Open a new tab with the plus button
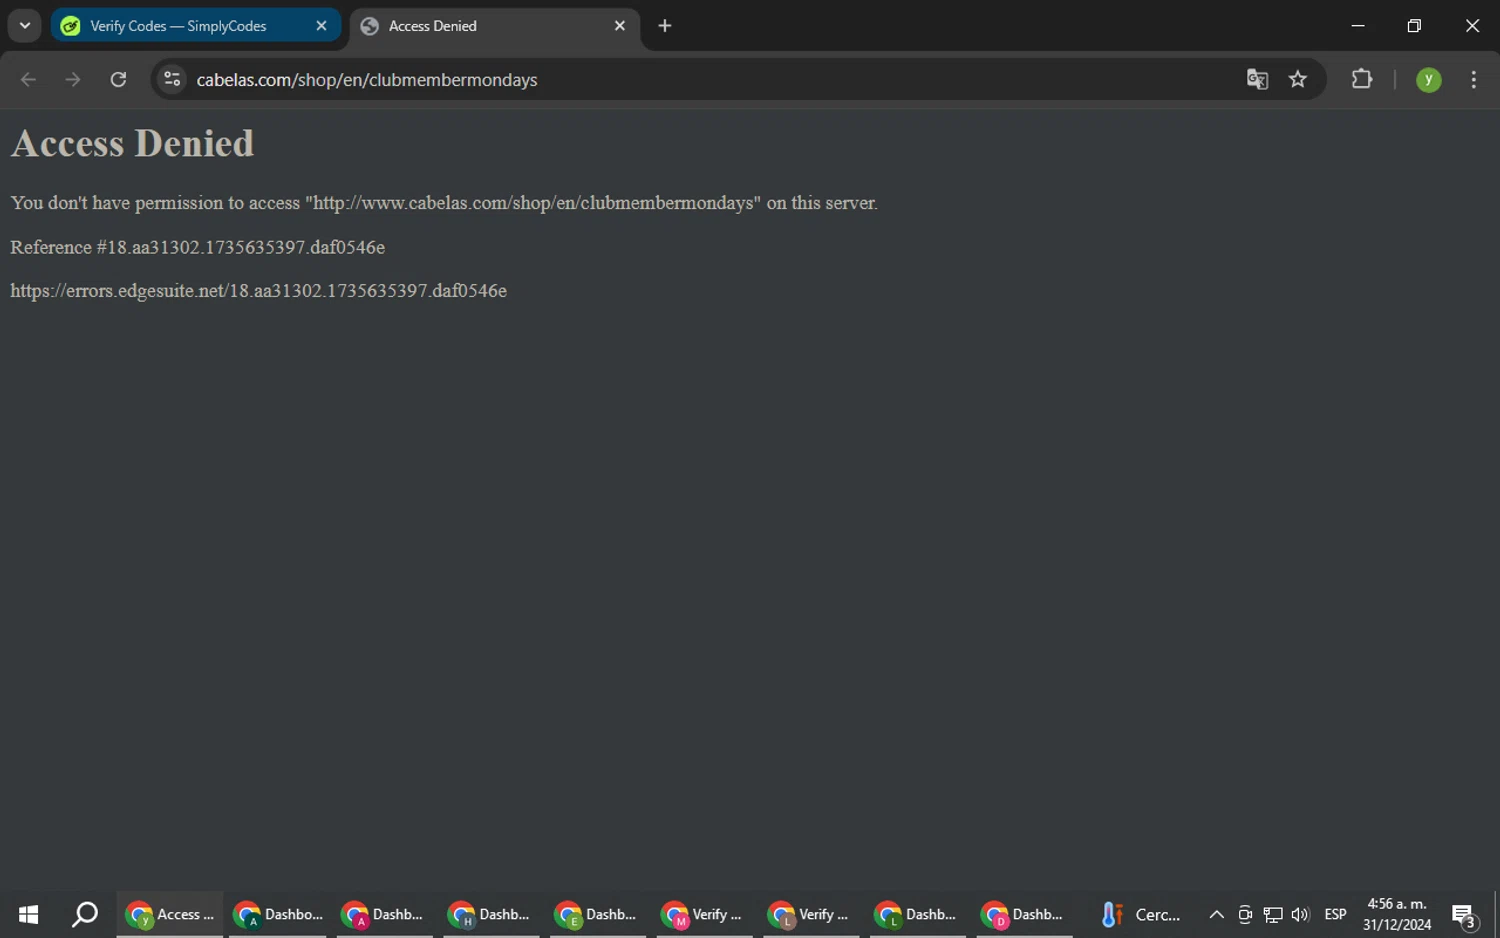 665,26
